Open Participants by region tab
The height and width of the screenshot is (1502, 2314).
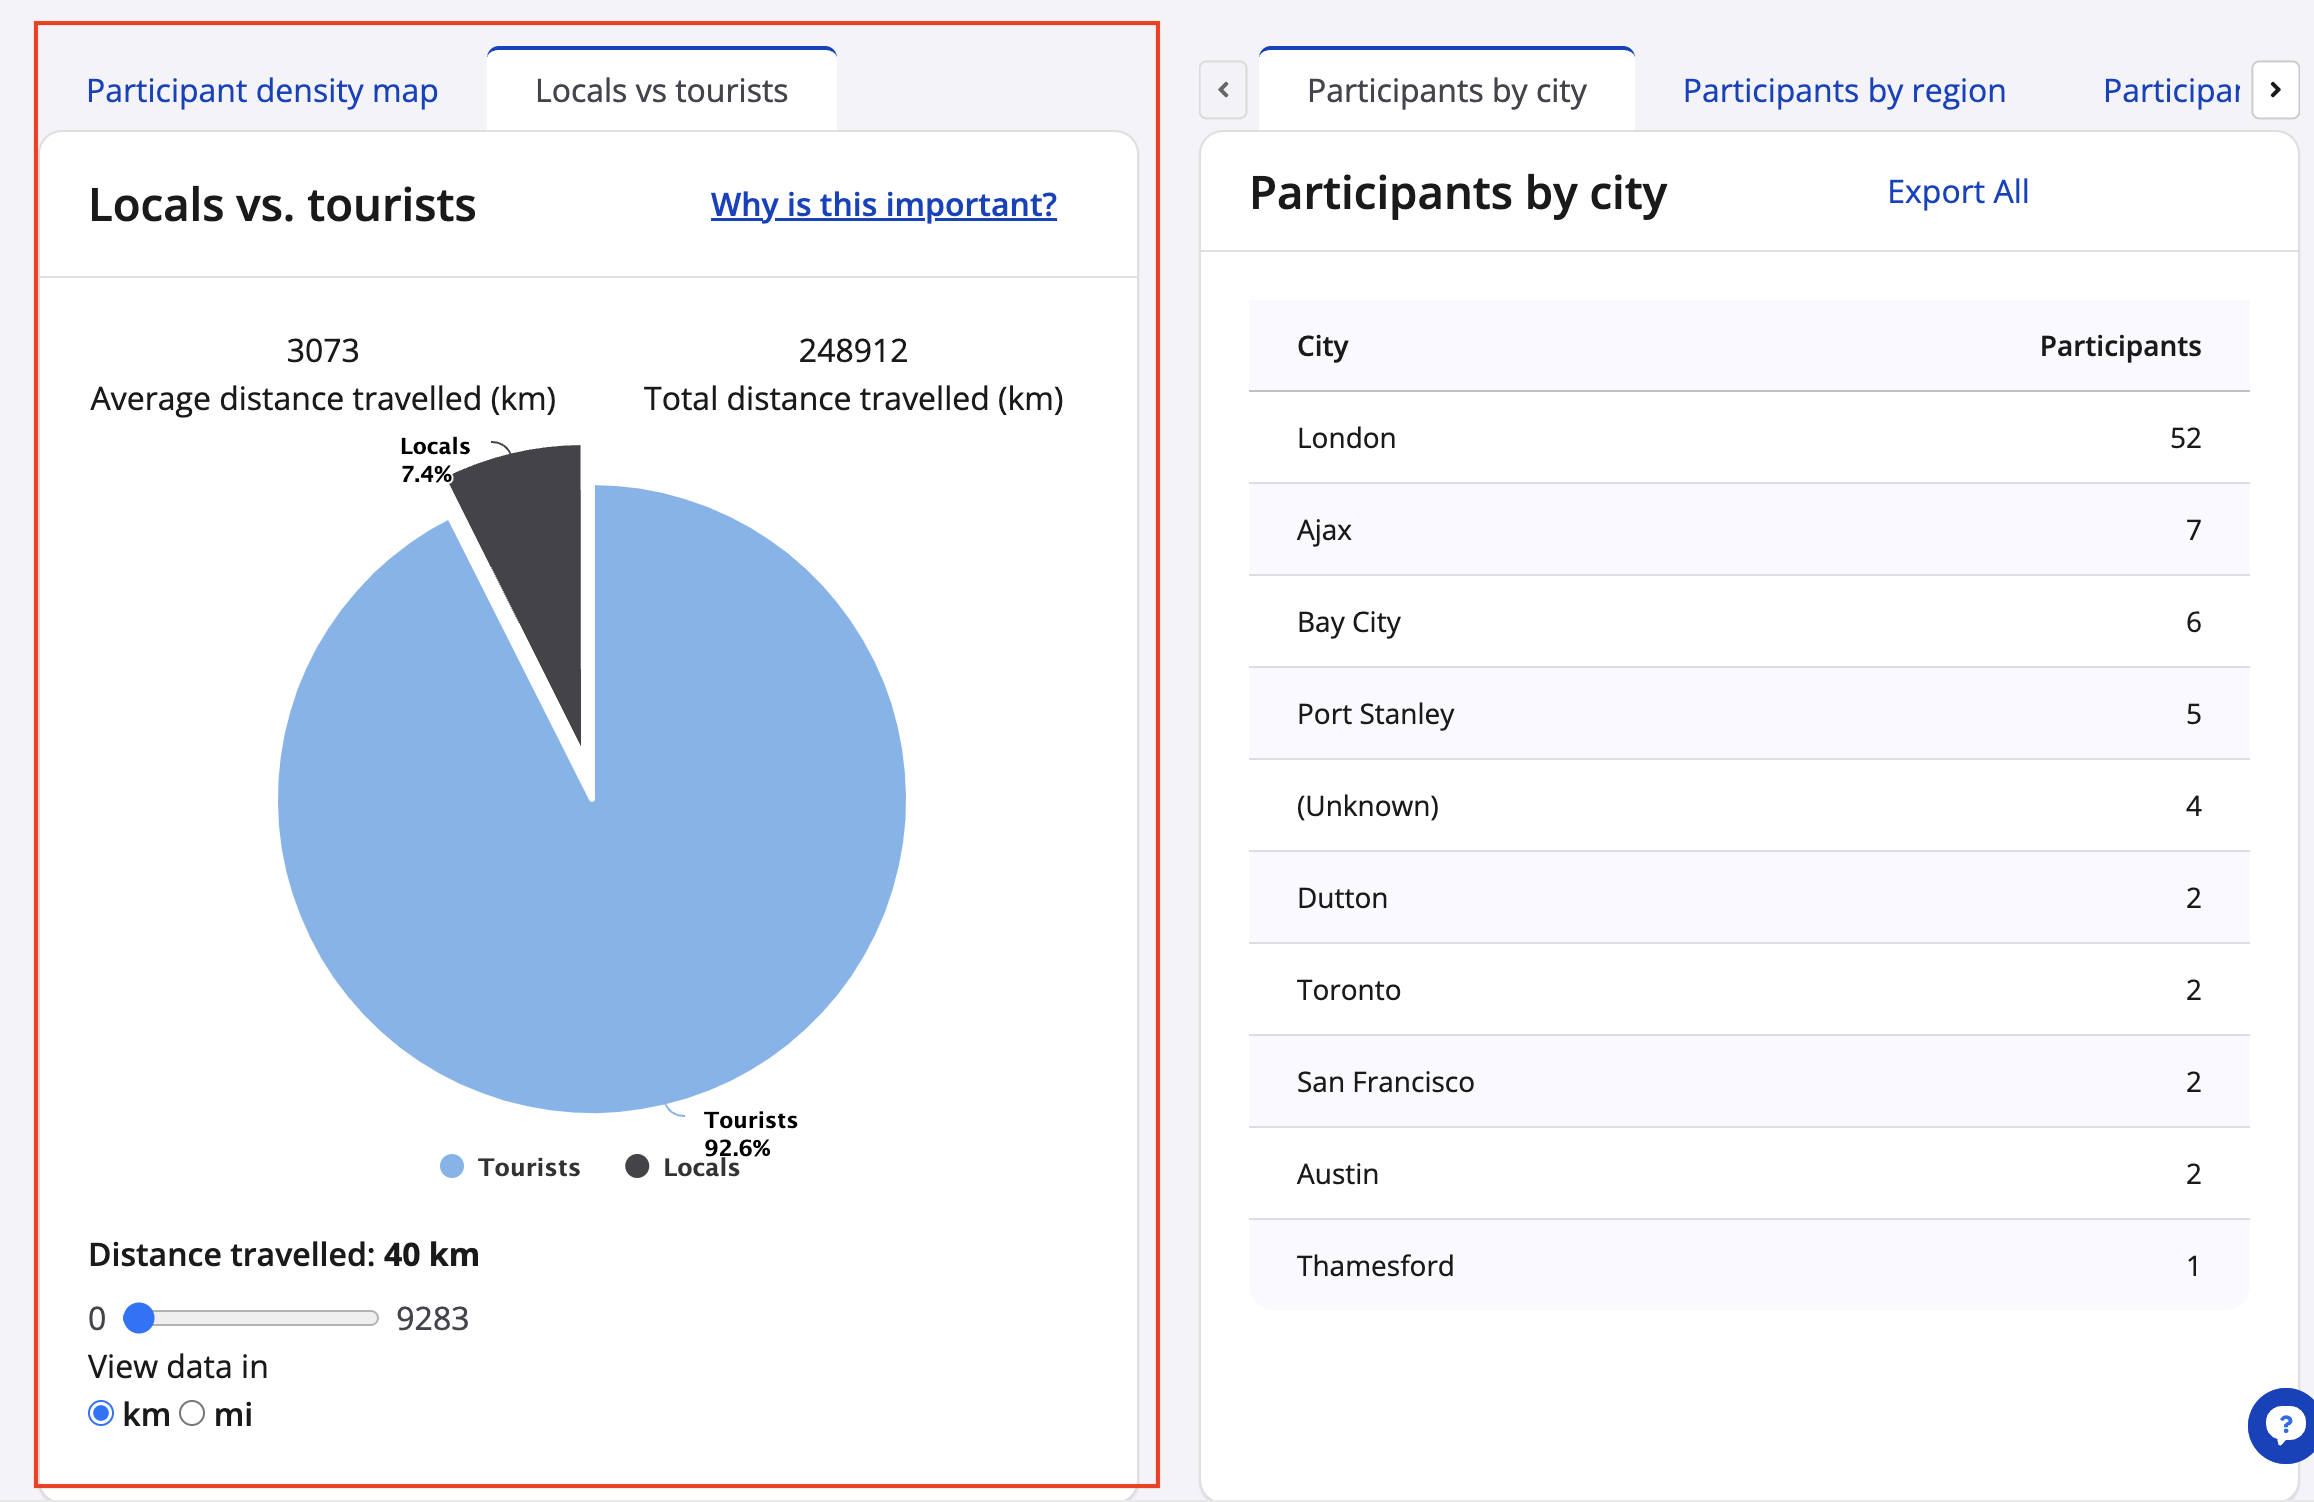tap(1843, 91)
